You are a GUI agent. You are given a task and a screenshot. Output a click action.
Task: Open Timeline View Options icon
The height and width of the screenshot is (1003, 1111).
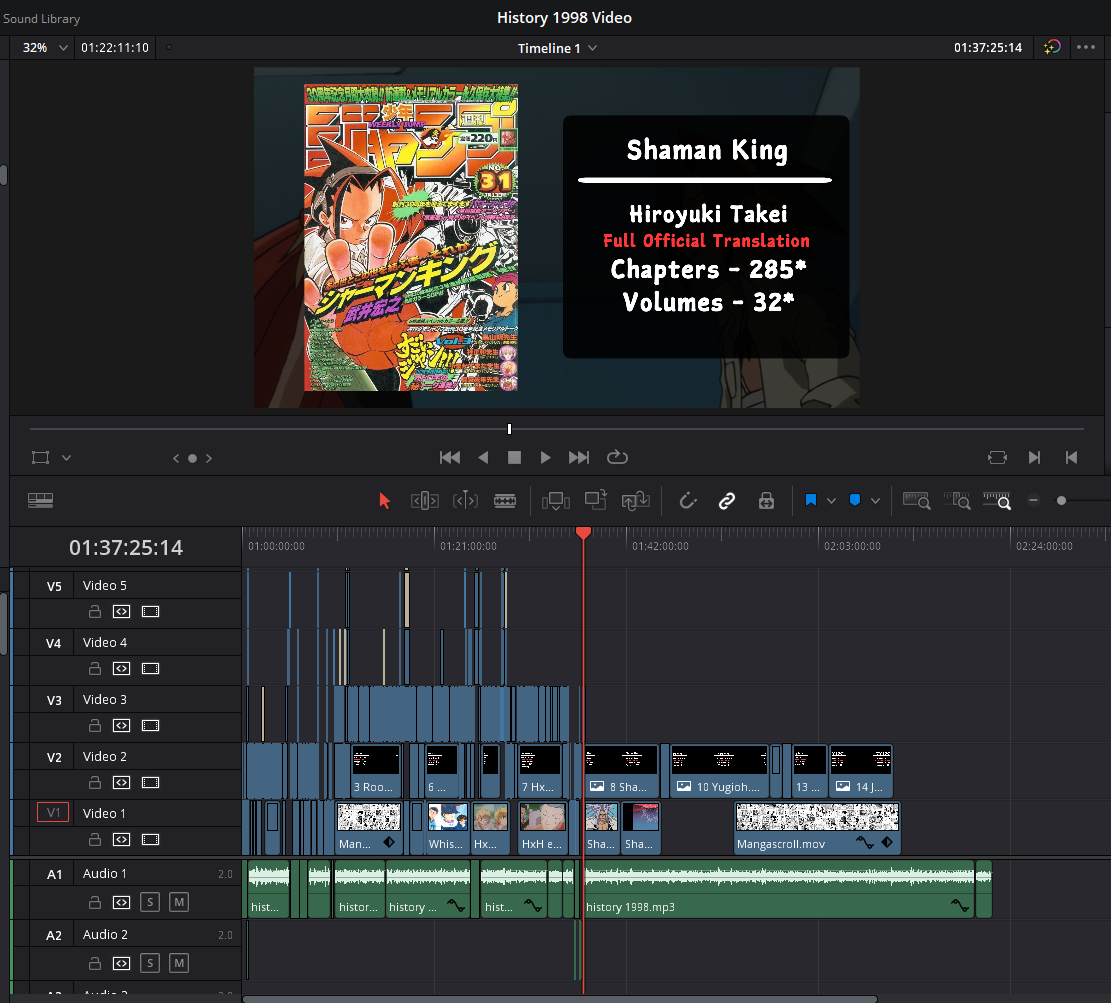pos(41,501)
